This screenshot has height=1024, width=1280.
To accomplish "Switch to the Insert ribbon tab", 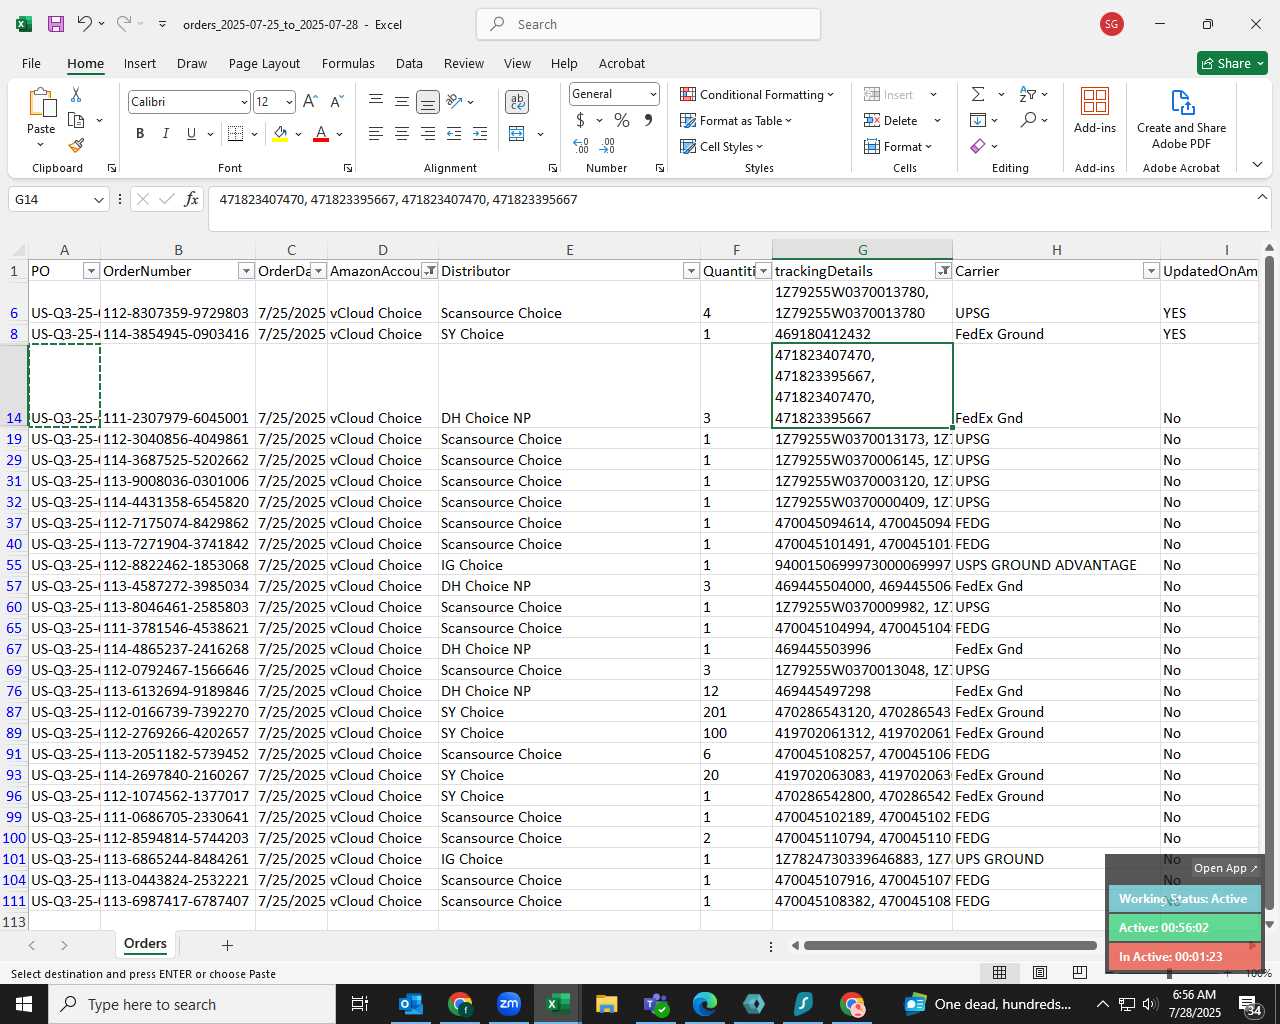I will pyautogui.click(x=140, y=63).
